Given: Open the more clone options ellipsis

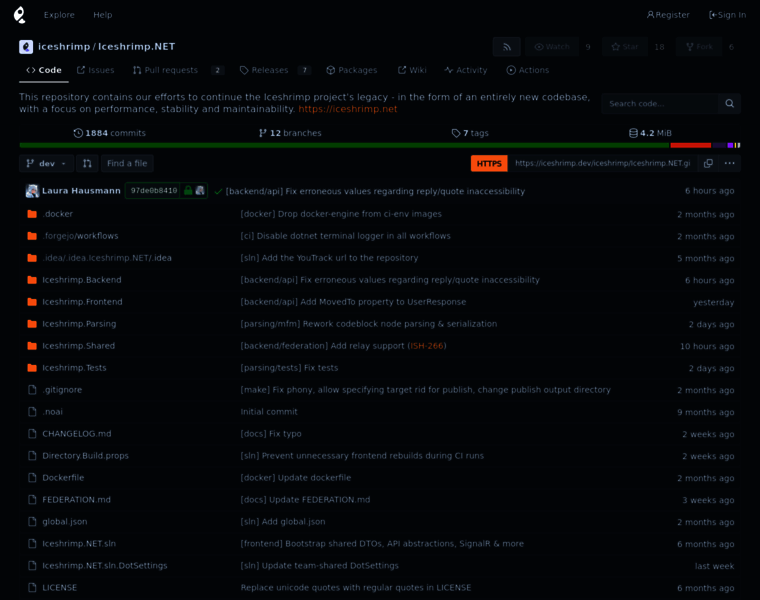Looking at the screenshot, I should [729, 163].
